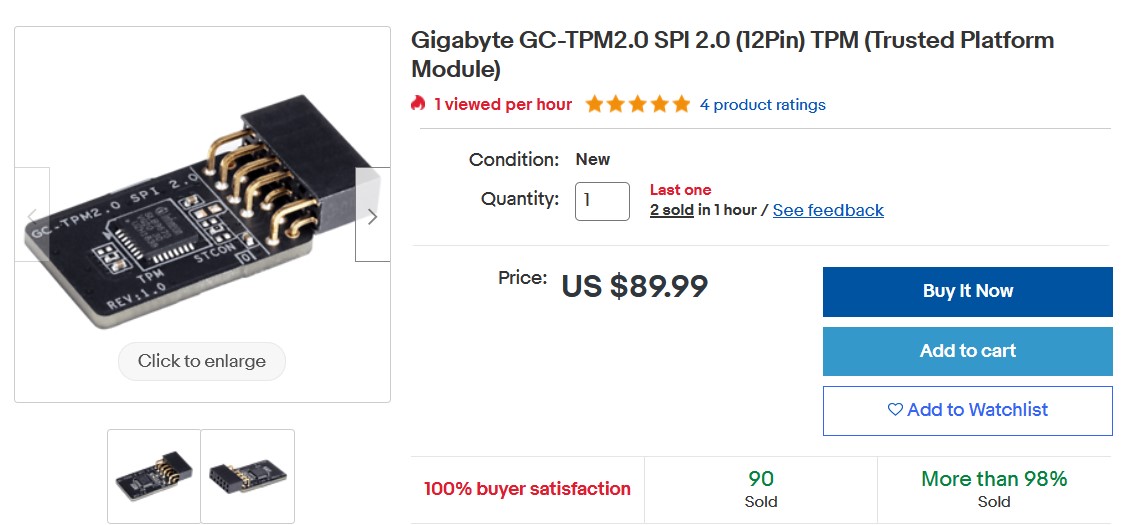Click the Add to cart button
Viewport: 1132px width, 525px height.
click(x=967, y=351)
